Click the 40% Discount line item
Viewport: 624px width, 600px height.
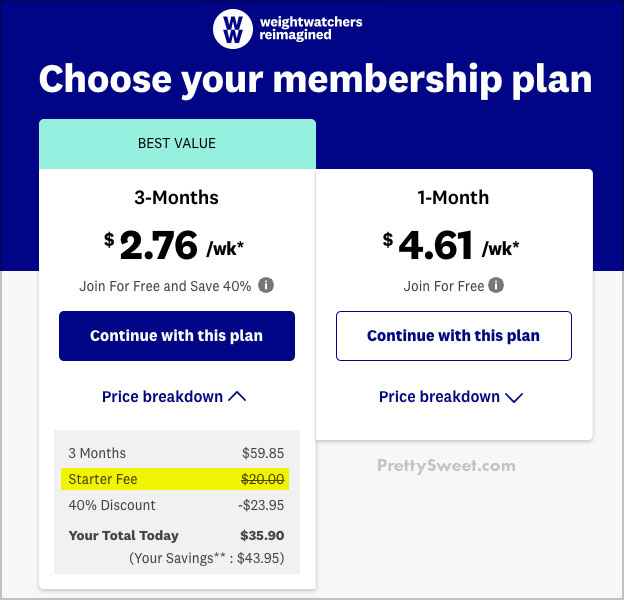tap(176, 505)
